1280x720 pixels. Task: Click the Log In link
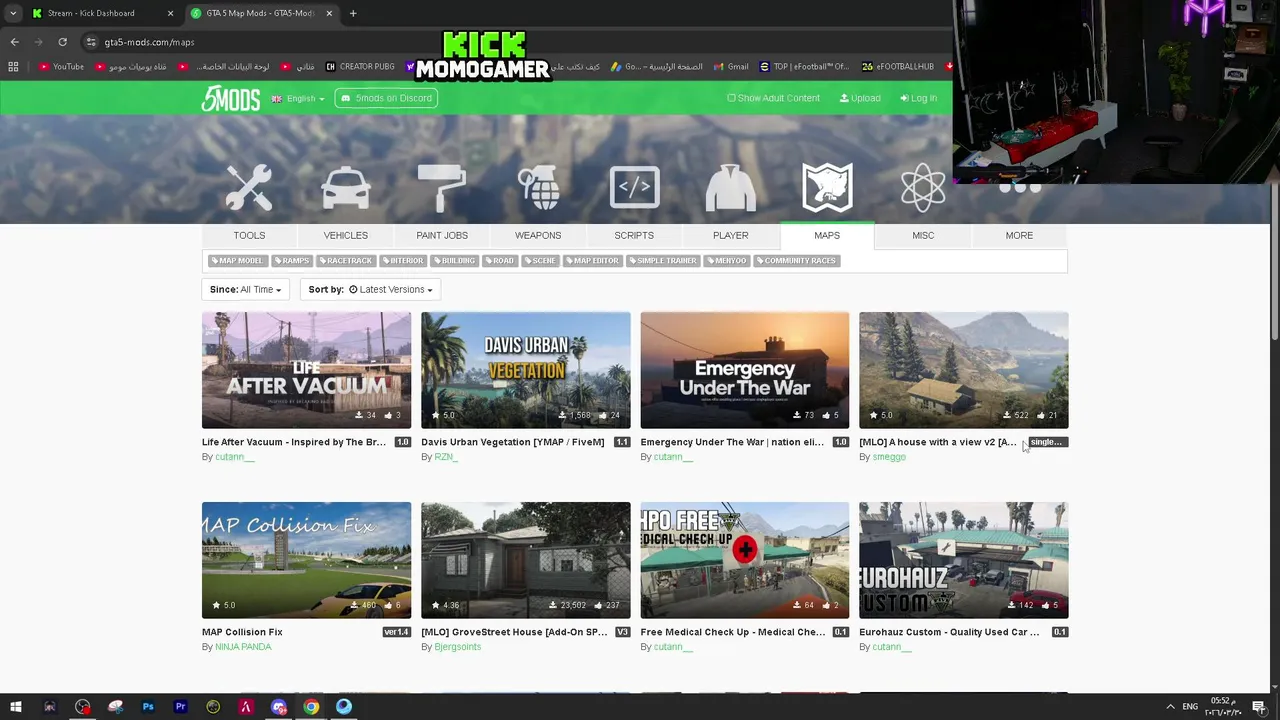pyautogui.click(x=918, y=98)
